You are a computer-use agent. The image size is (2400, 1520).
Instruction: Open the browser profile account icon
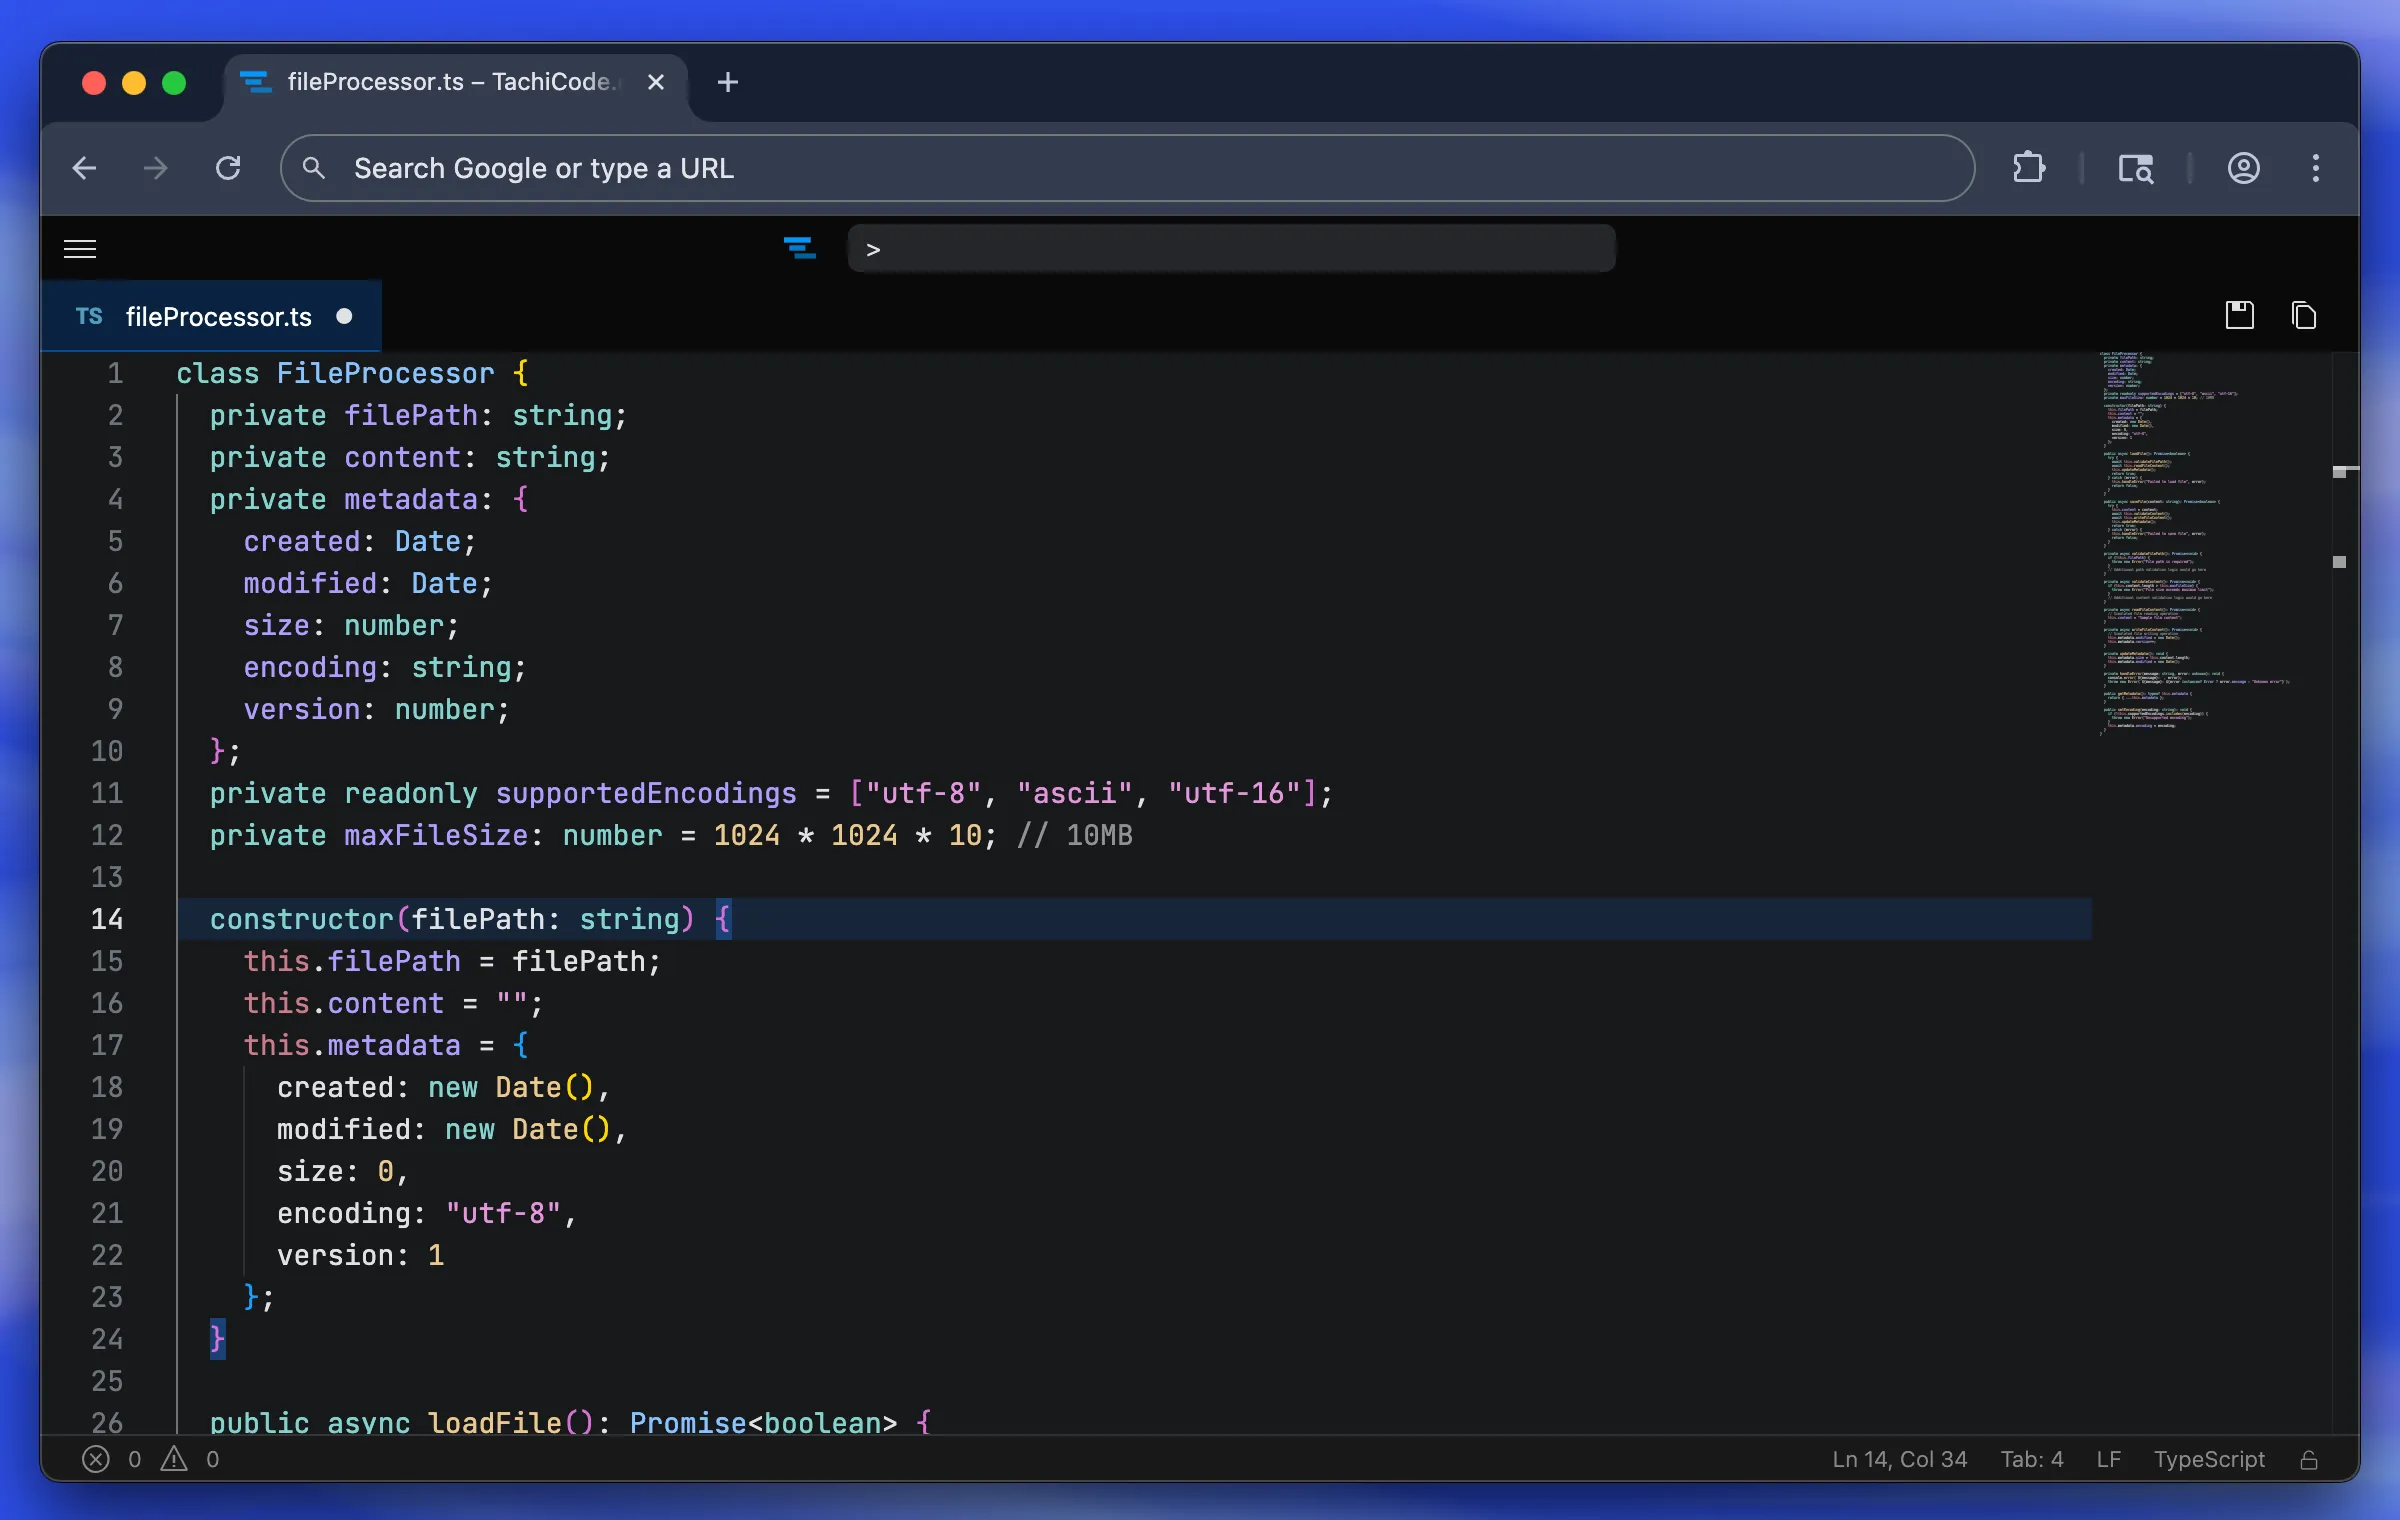click(2243, 168)
